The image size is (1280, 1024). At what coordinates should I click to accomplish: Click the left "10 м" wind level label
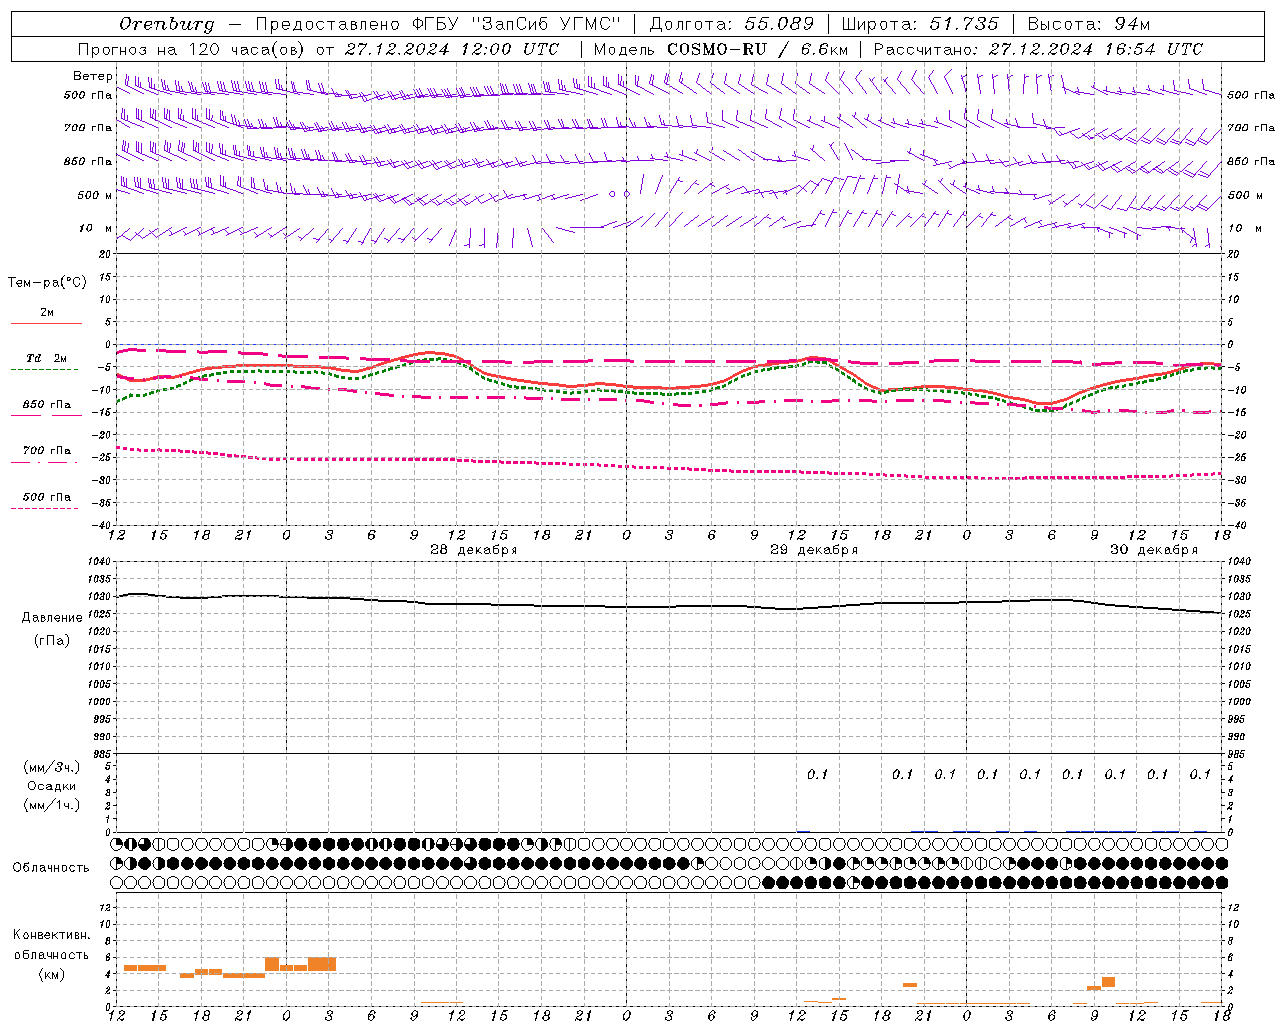(x=96, y=228)
